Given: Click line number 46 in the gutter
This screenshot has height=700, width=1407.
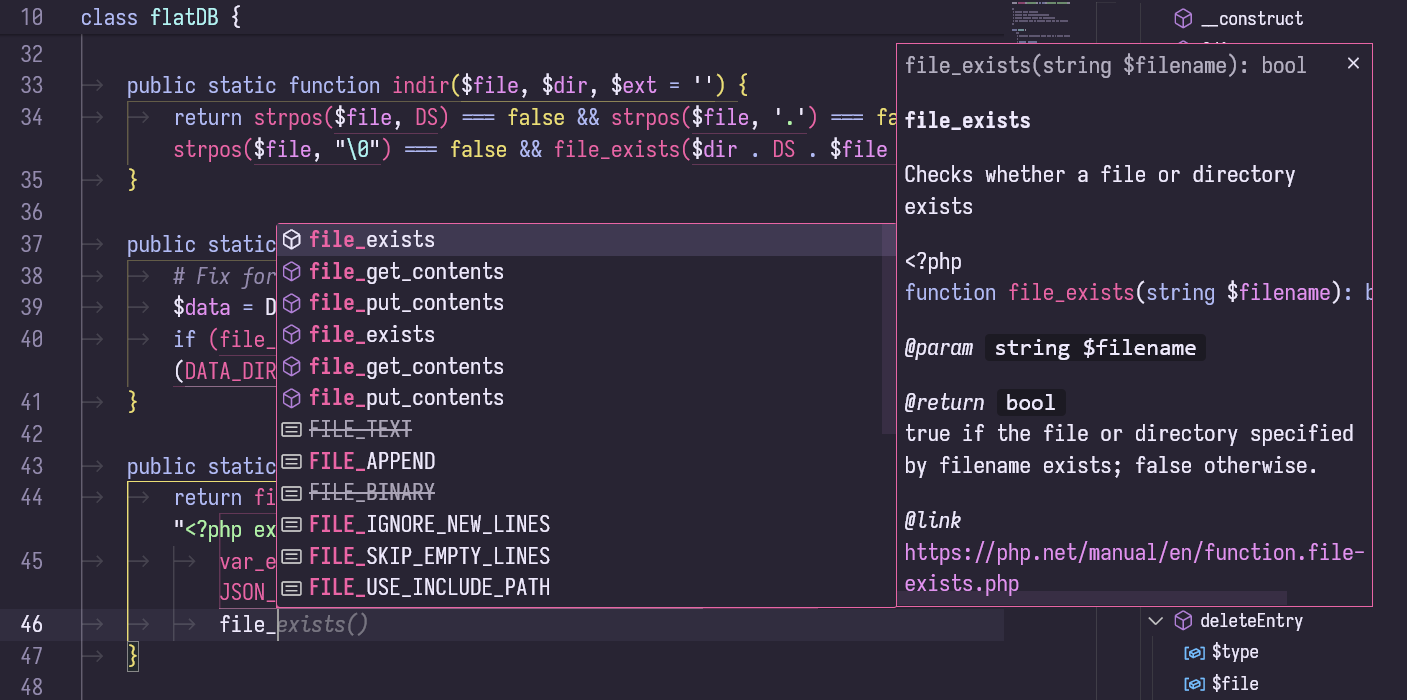Looking at the screenshot, I should 32,624.
